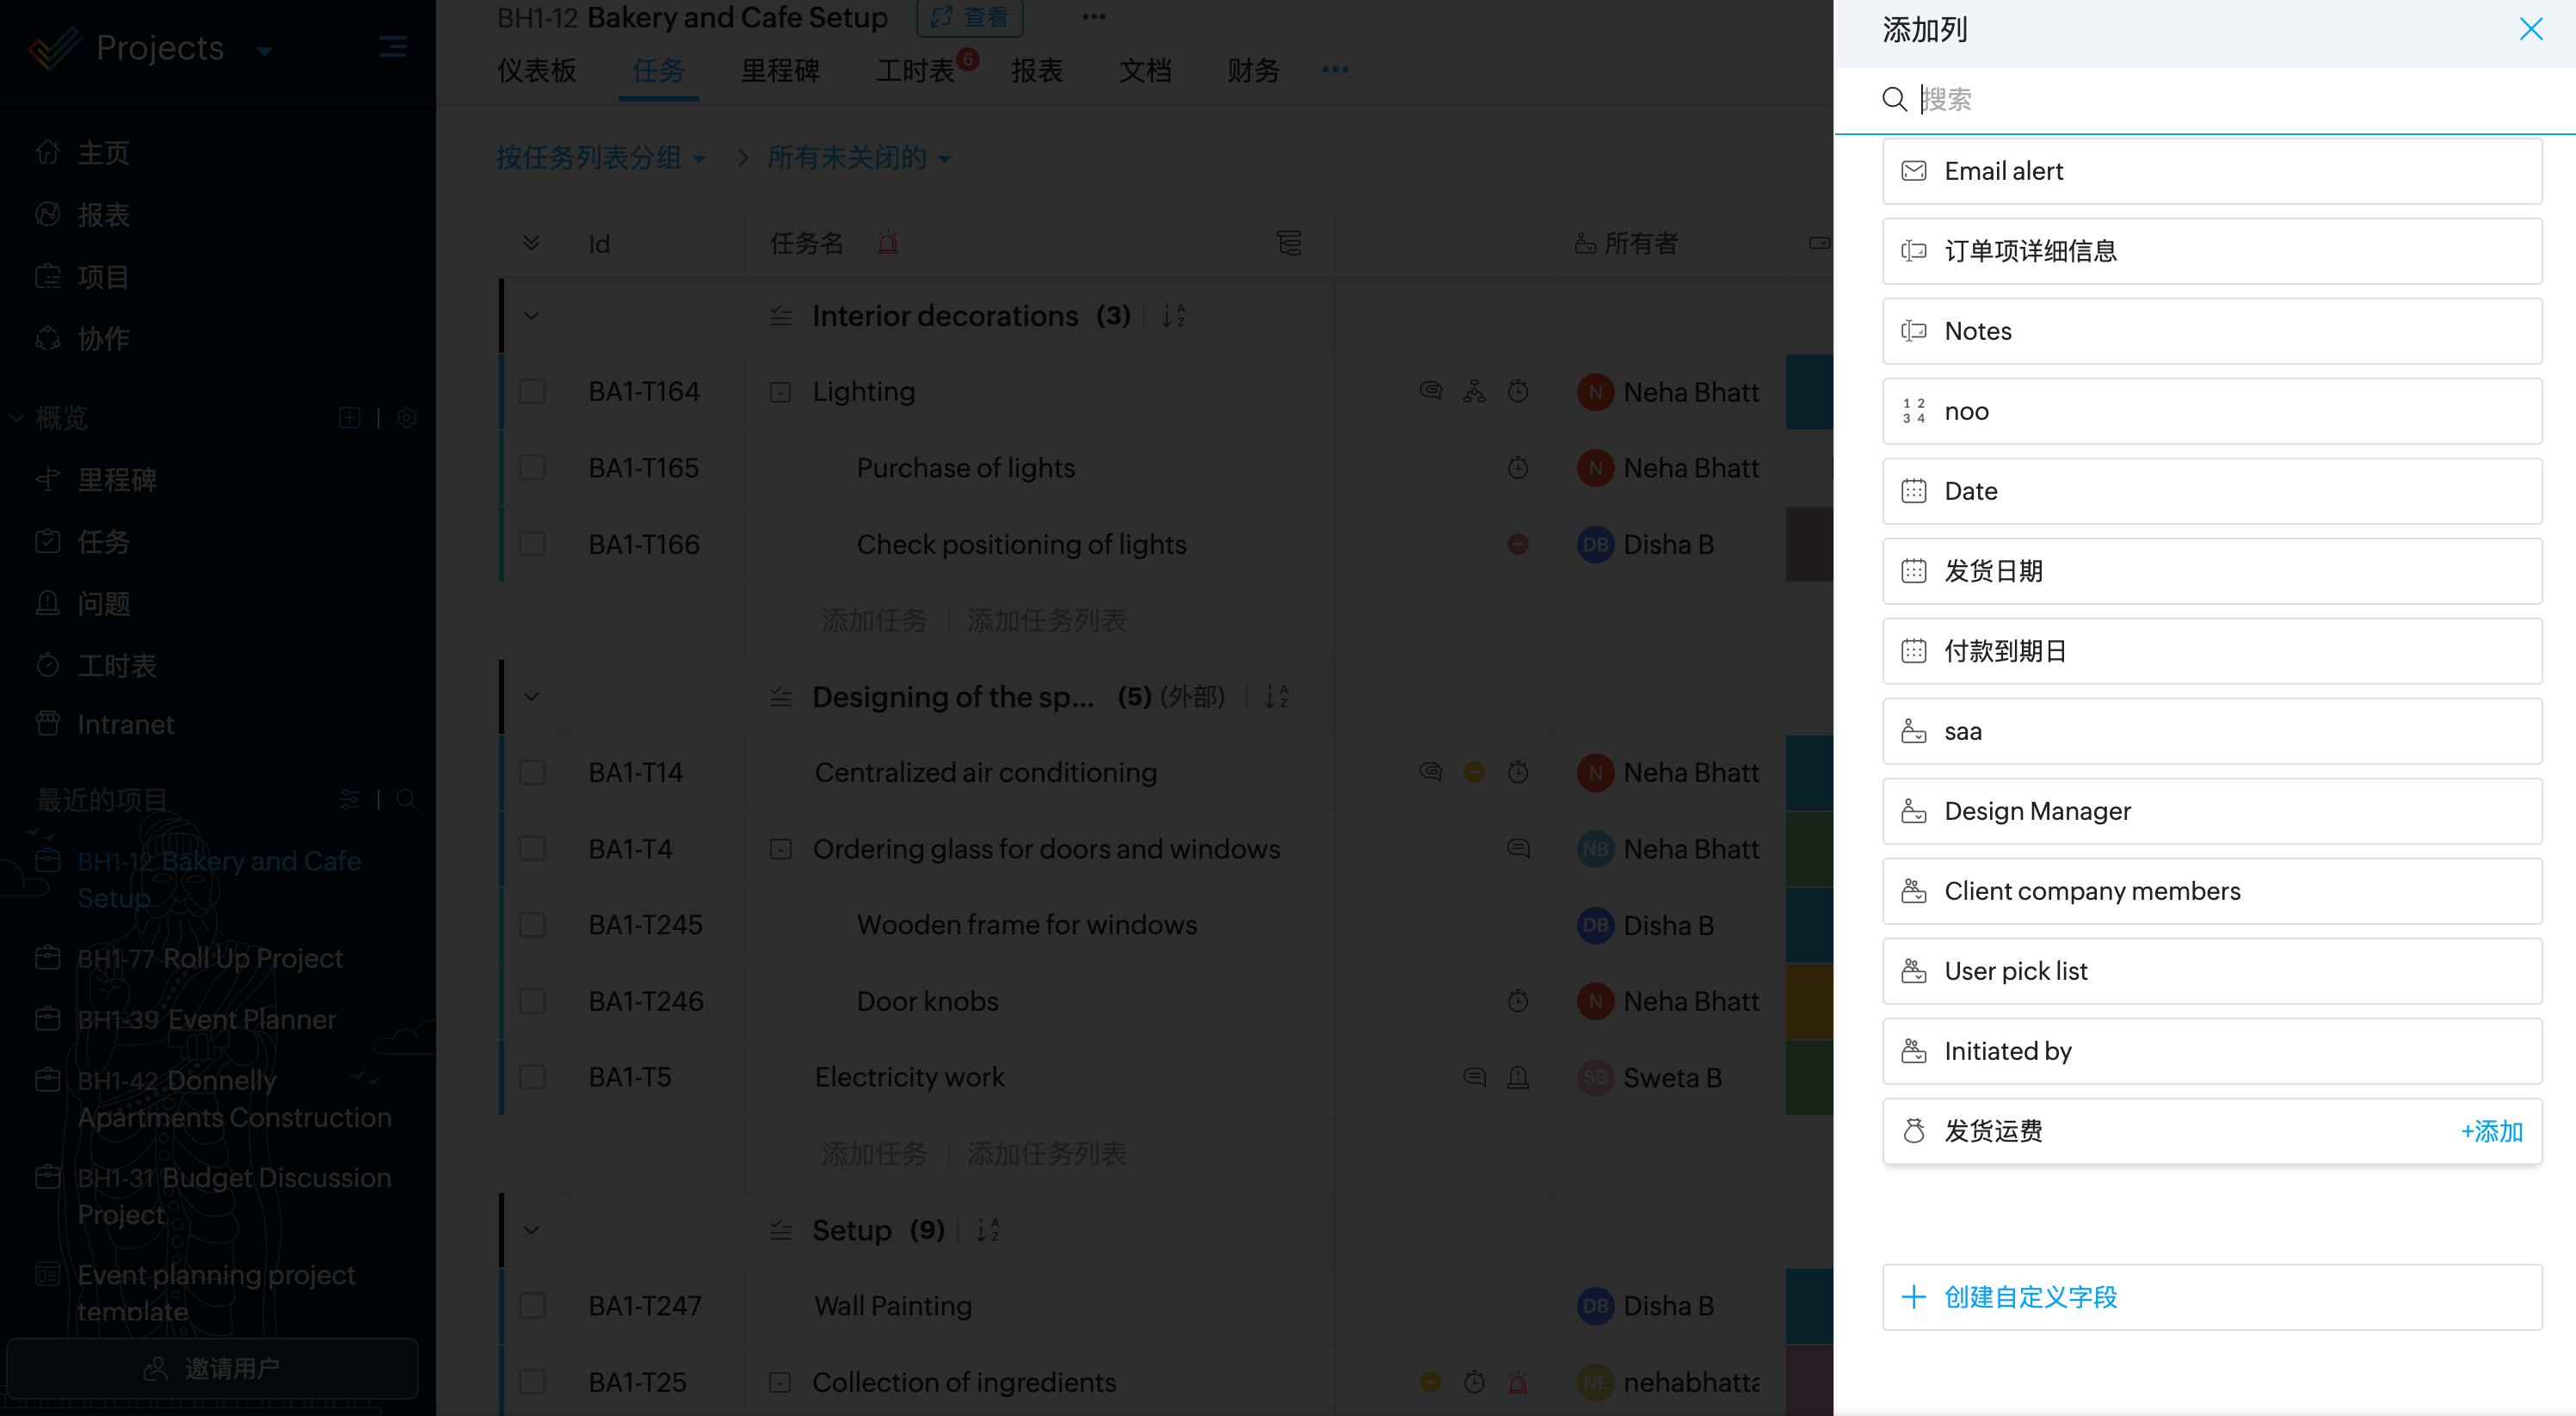This screenshot has width=2576, height=1416.
Task: Click the number icon beside noo field
Action: 1913,411
